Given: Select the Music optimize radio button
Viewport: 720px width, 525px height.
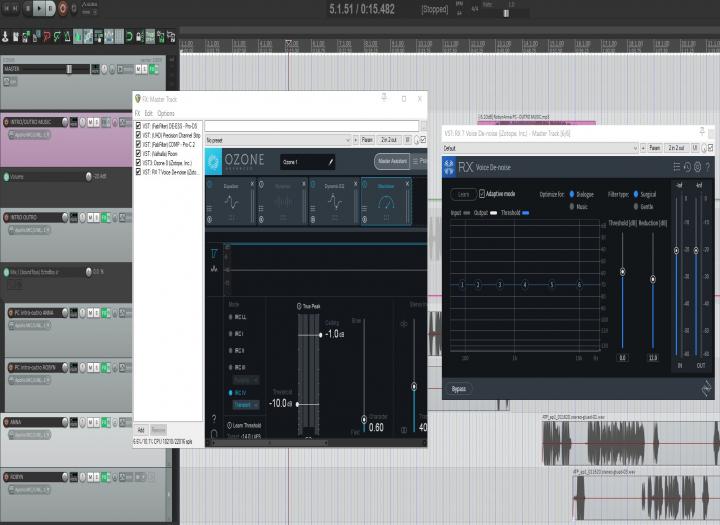Looking at the screenshot, I should 572,207.
